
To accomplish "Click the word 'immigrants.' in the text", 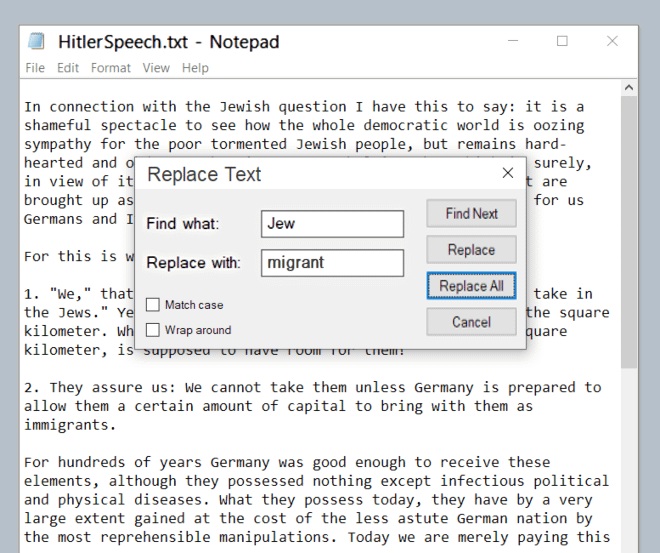I will point(70,425).
